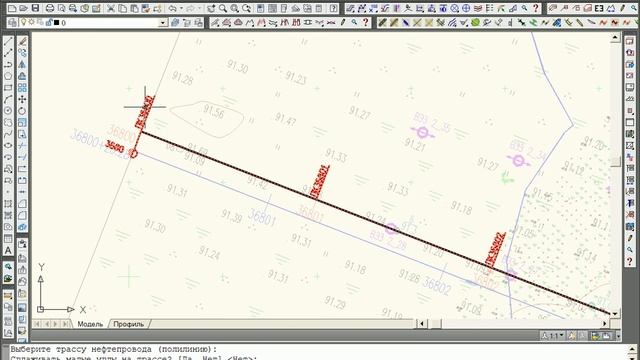
Task: Select the Polygon draw tool
Action: point(8,76)
